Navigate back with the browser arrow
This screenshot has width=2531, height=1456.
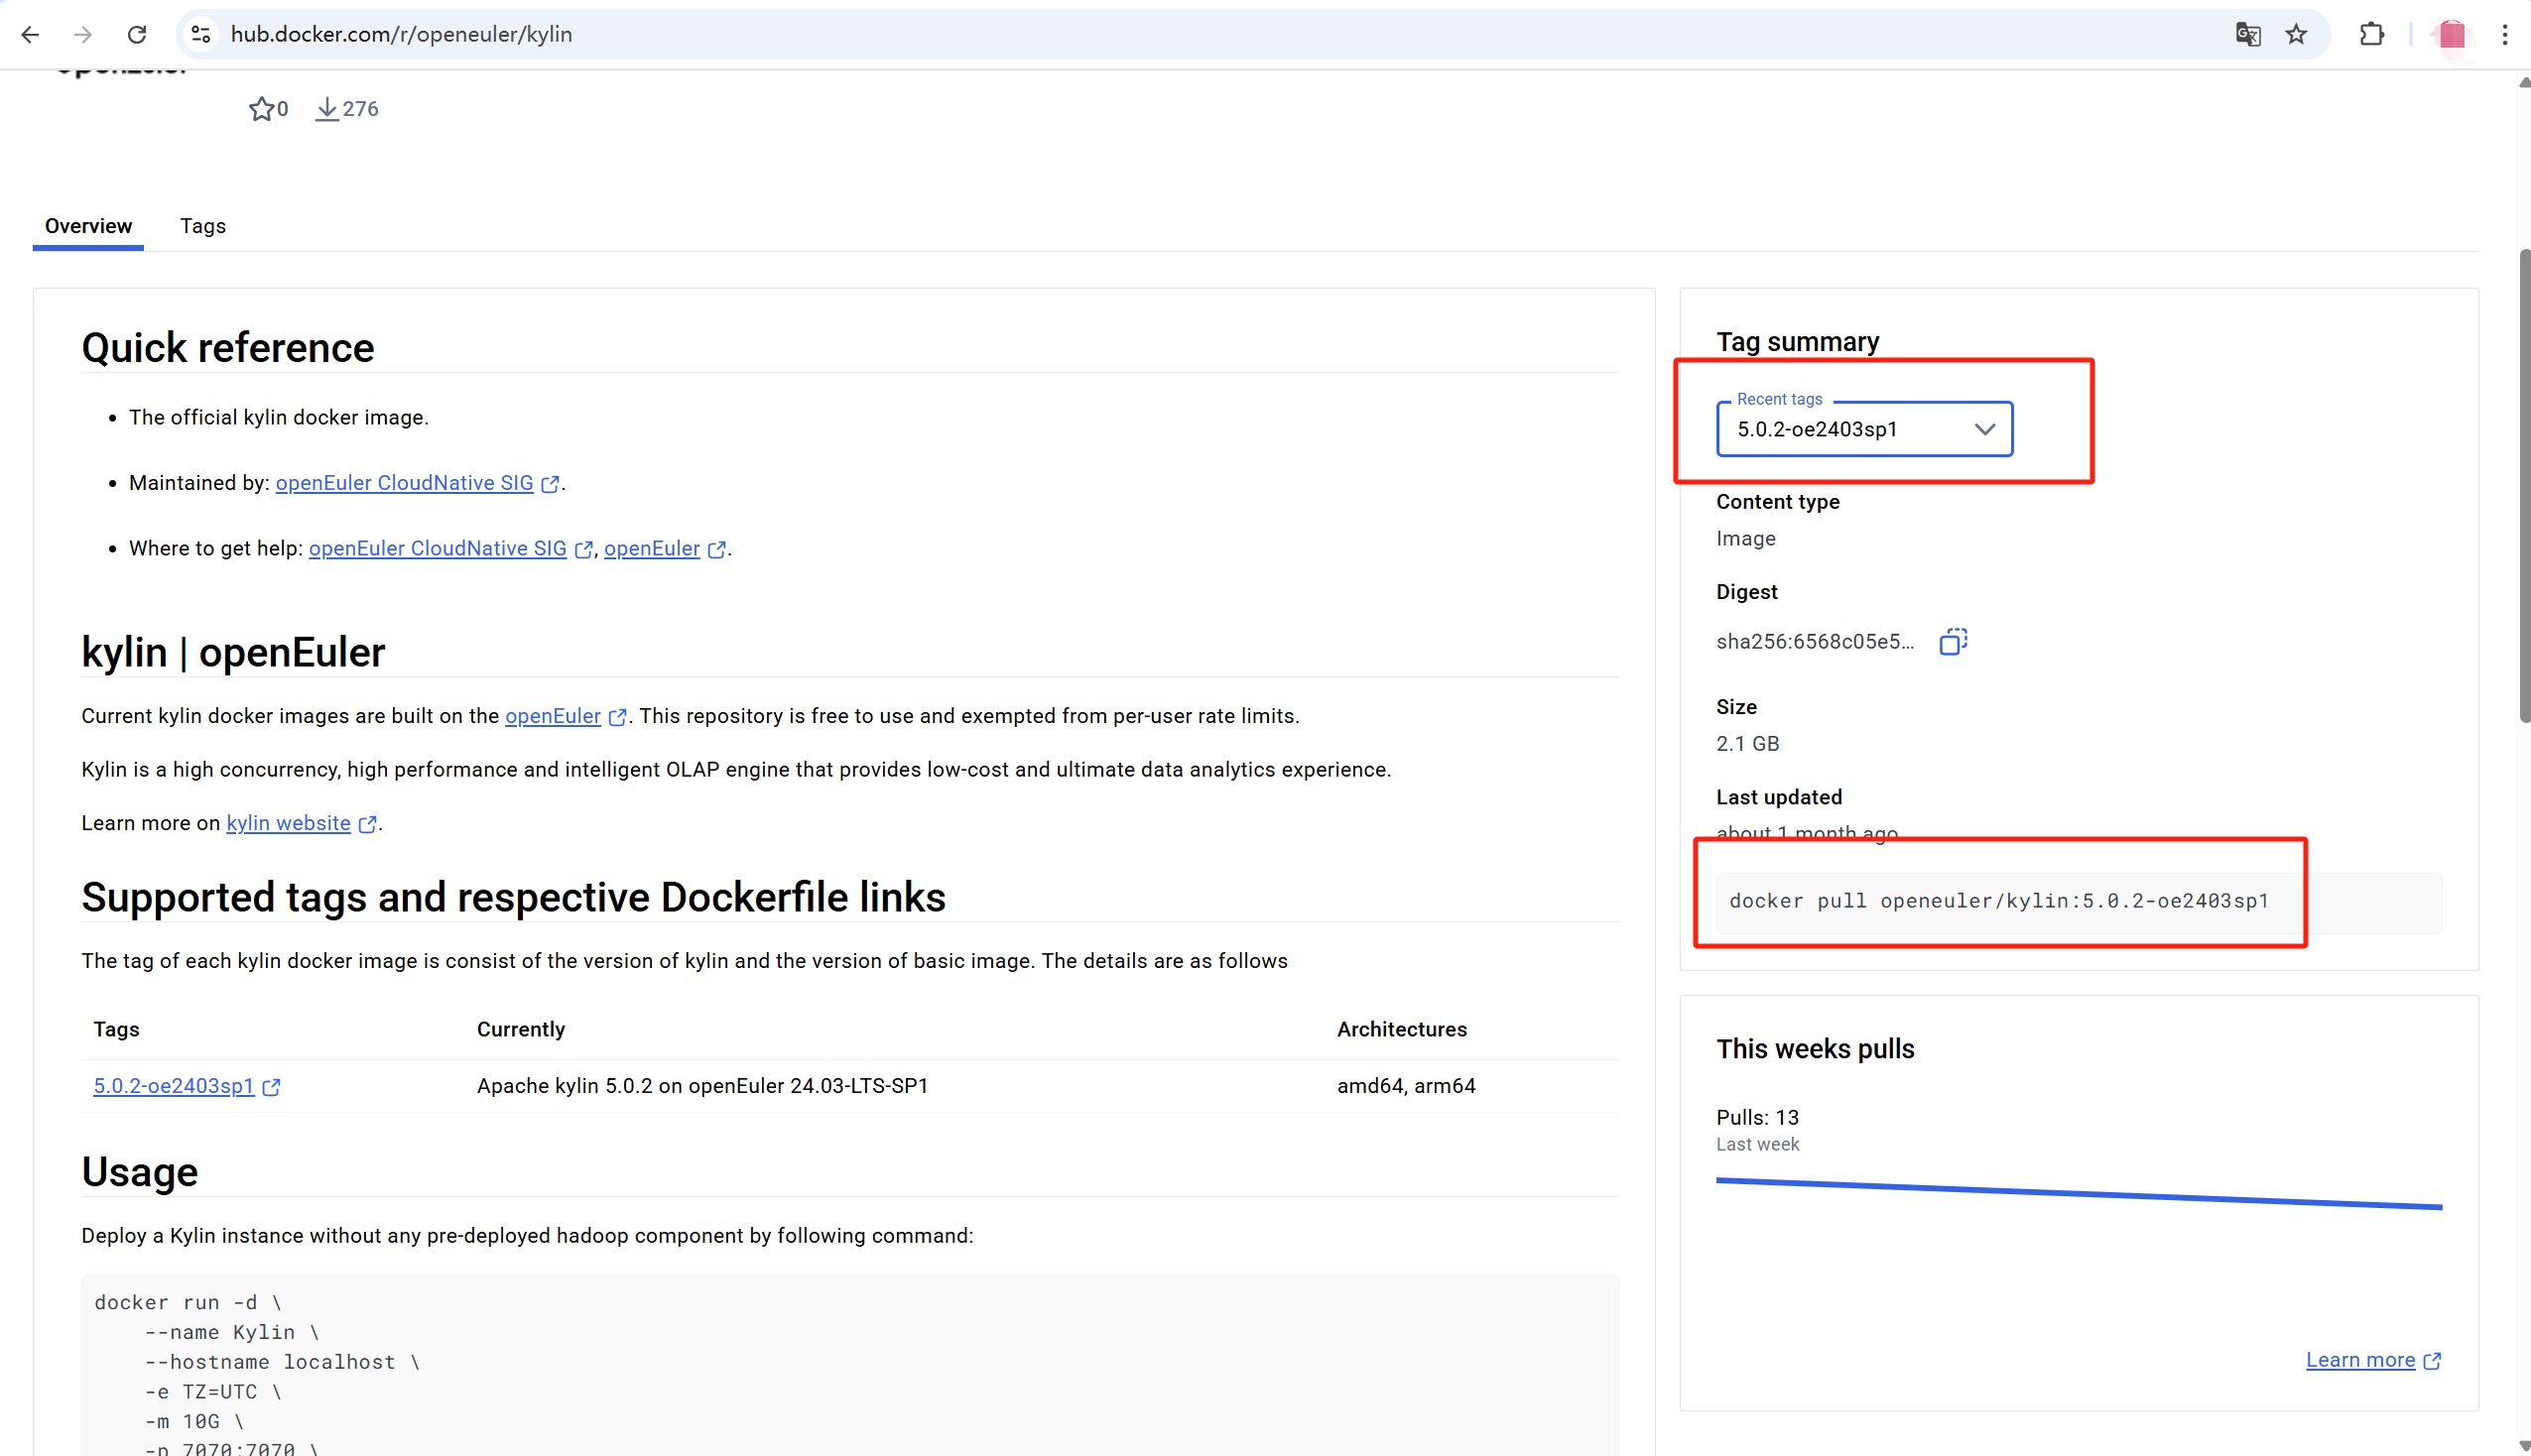pos(30,34)
